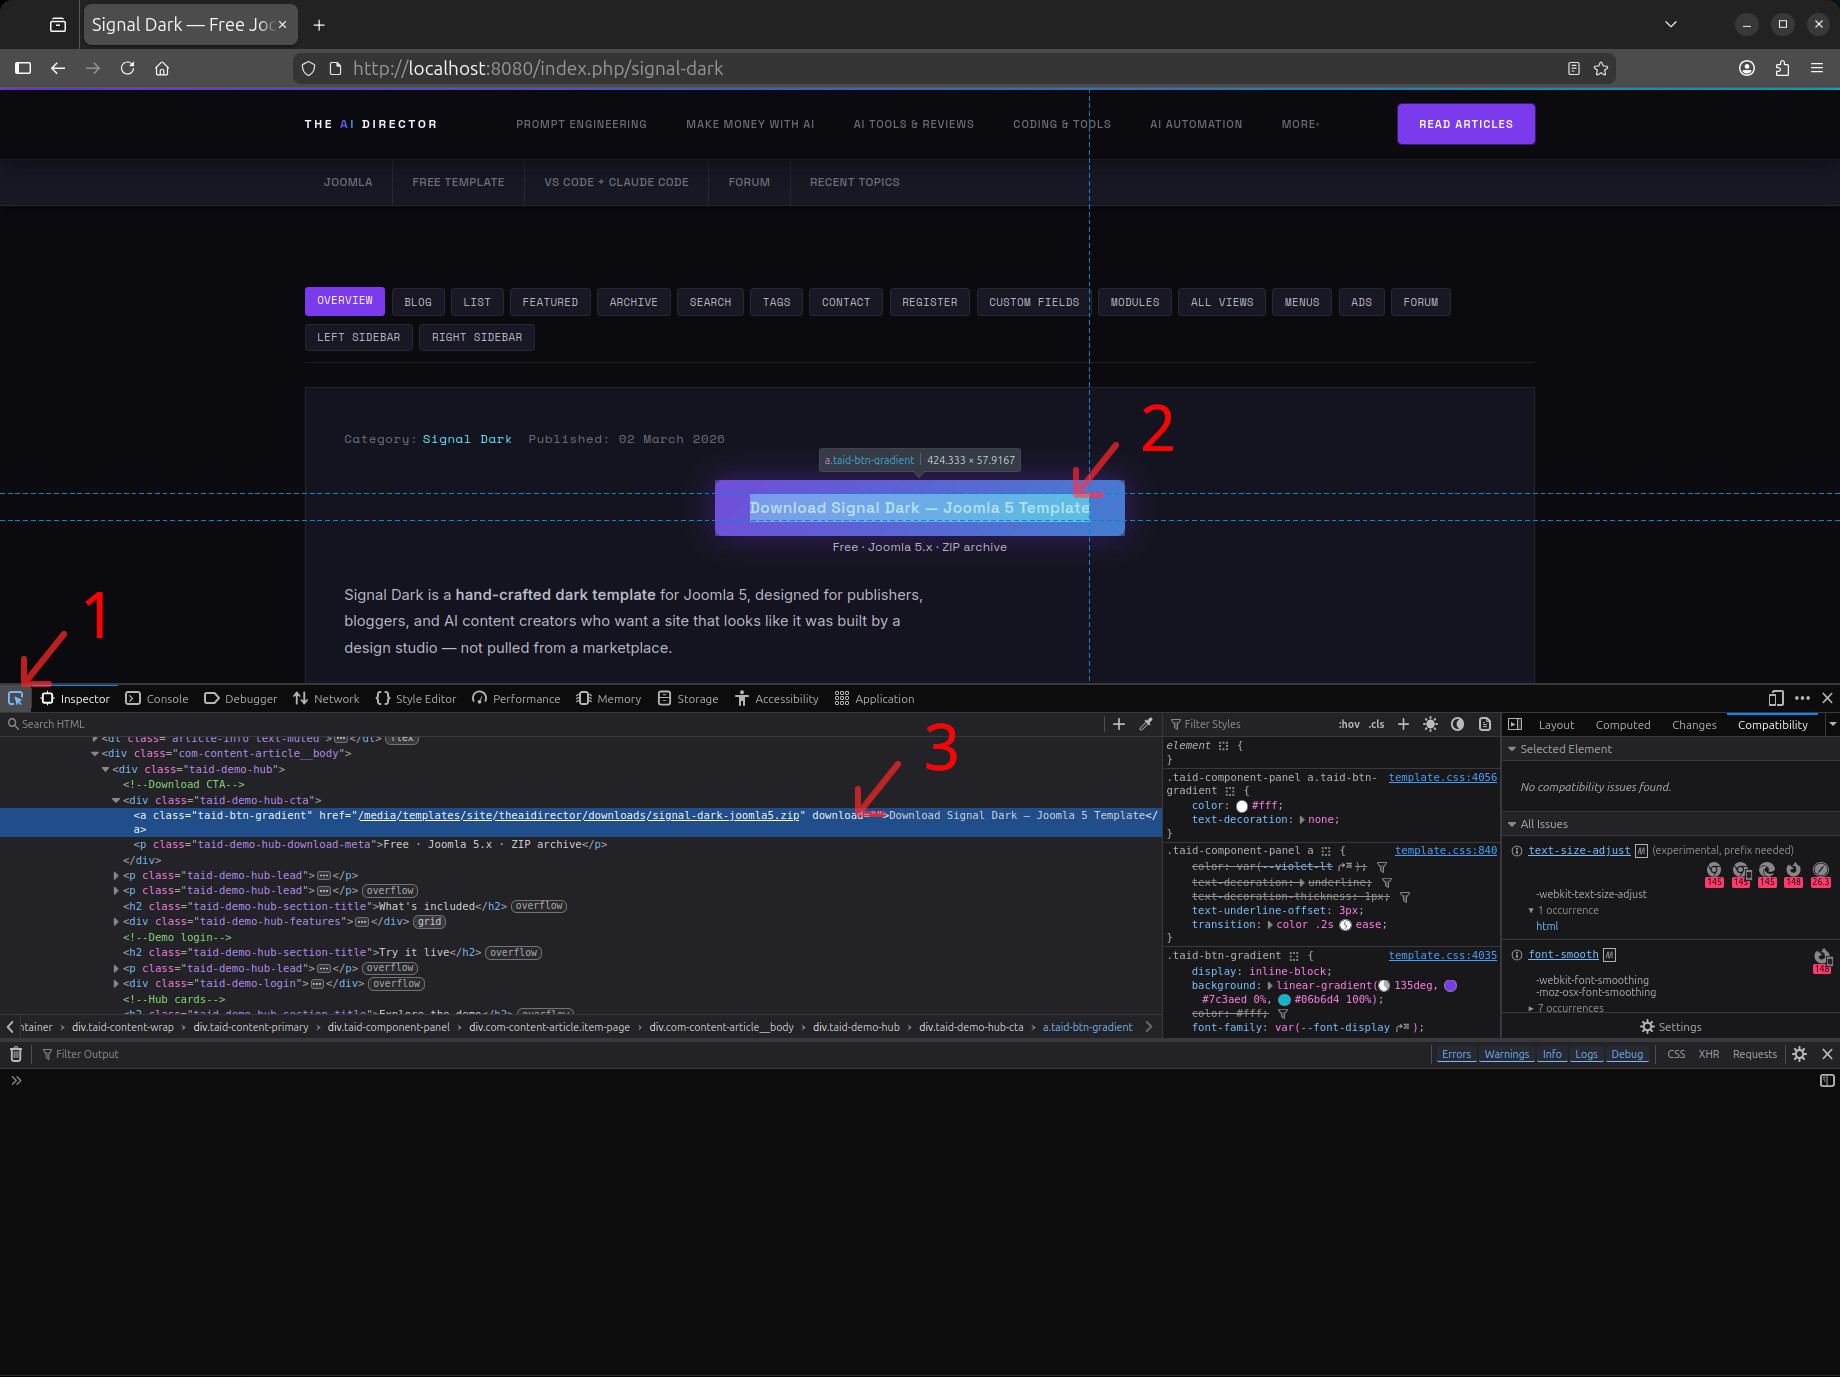The height and width of the screenshot is (1377, 1840).
Task: Clear the console output with trash icon
Action: [x=16, y=1053]
